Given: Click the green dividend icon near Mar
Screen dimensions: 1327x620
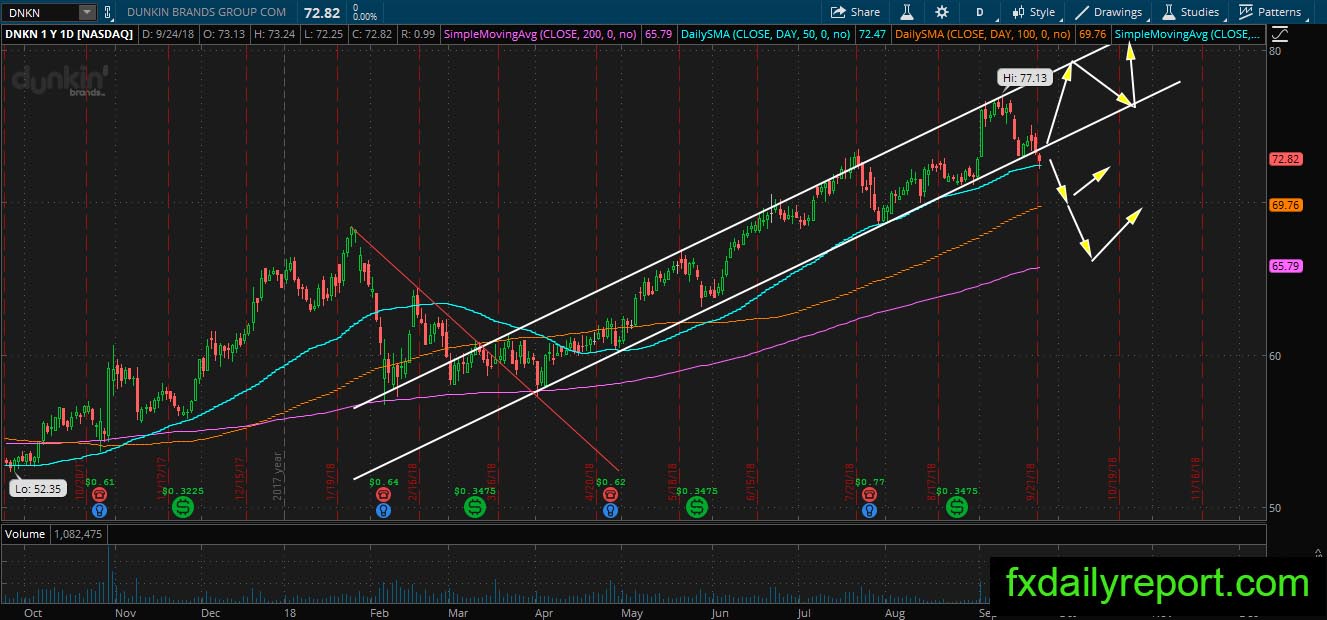Looking at the screenshot, I should tap(474, 507).
